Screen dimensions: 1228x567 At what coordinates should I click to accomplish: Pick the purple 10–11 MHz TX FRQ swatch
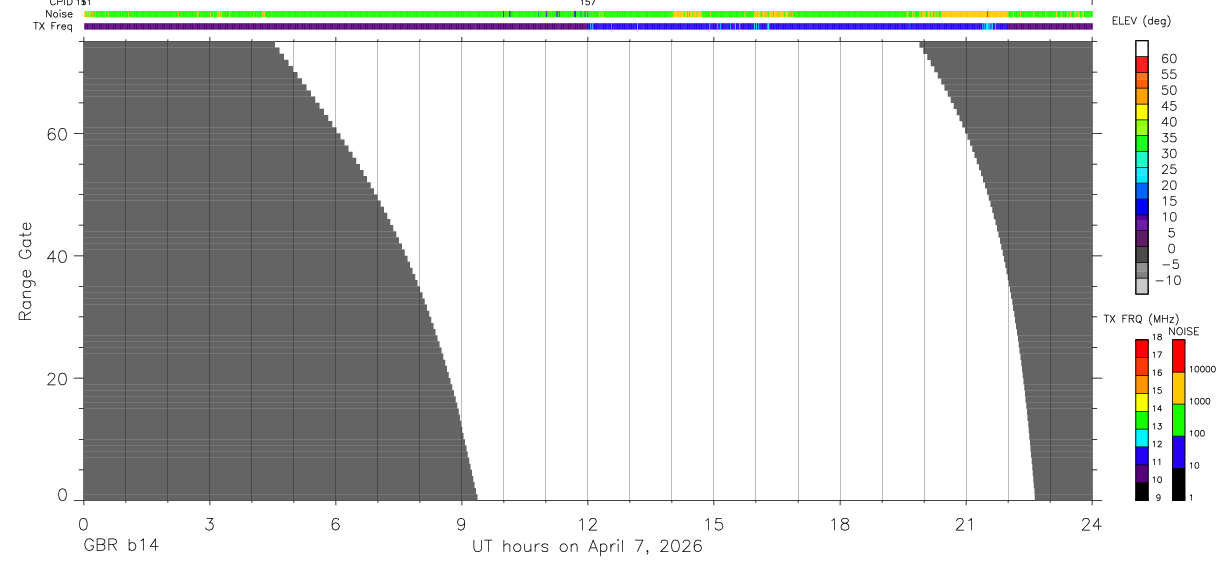click(x=1141, y=473)
